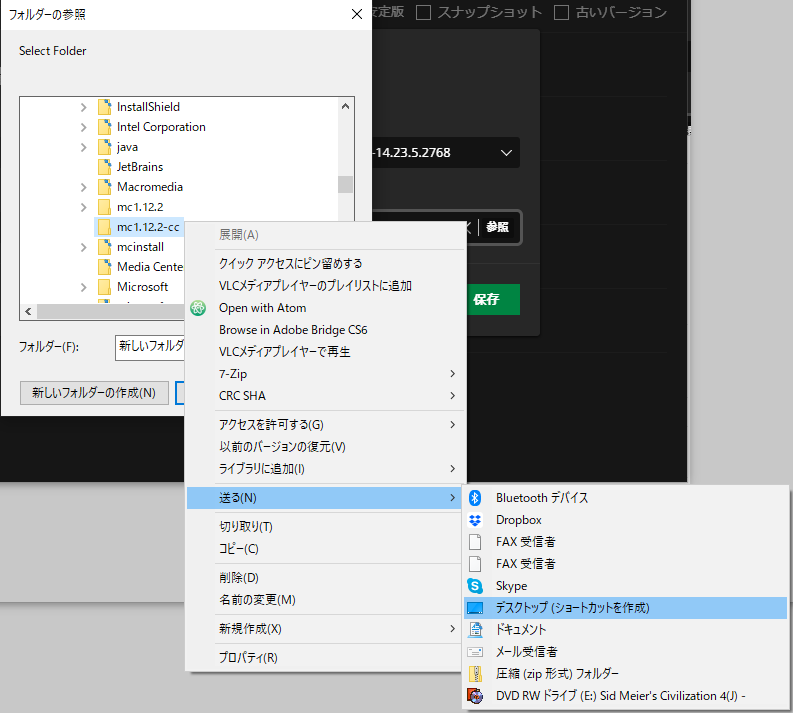Screen dimensions: 793x713
Task: Click the first FAX 受信者 icon
Action: (475, 542)
